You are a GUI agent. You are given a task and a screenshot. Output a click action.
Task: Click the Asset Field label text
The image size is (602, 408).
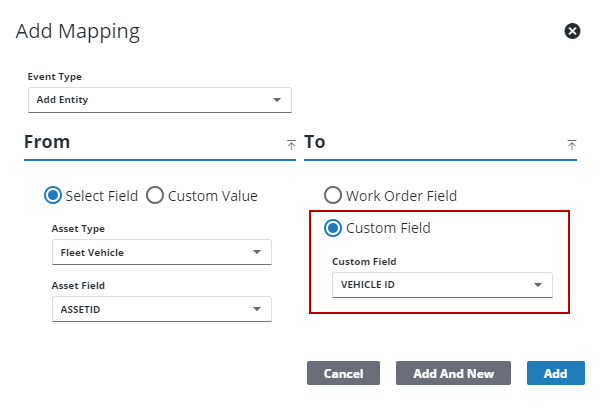coord(80,286)
